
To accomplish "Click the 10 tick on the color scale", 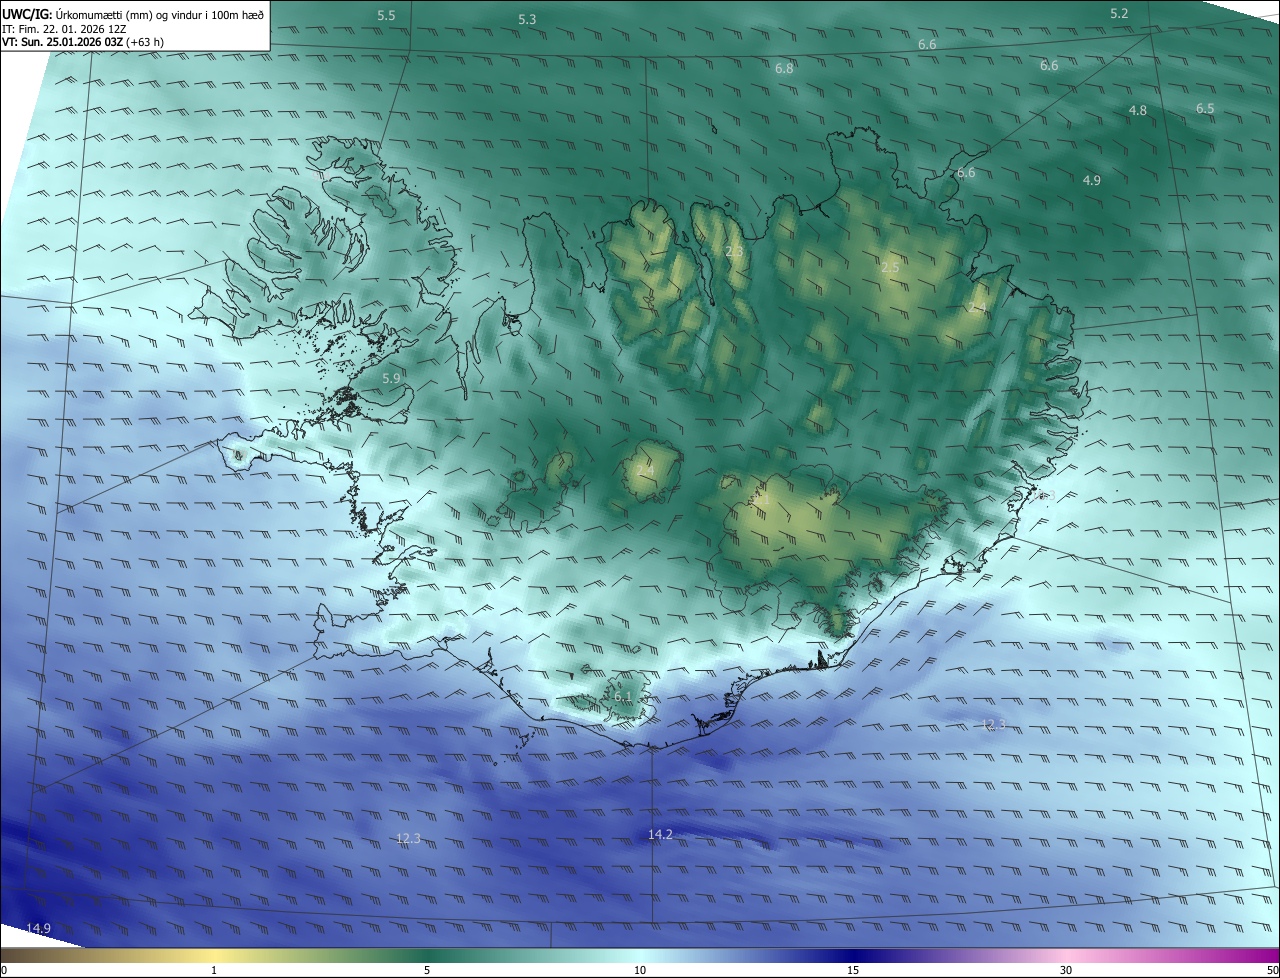I will 640,971.
